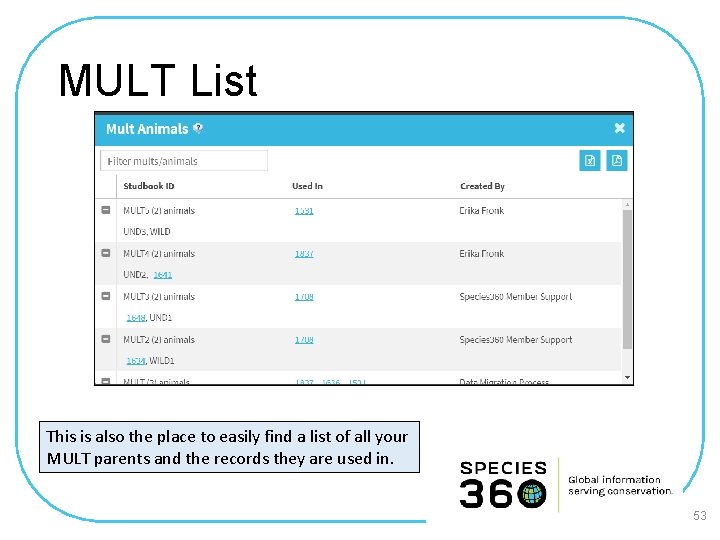The width and height of the screenshot is (720, 540).
Task: Collapse the MULT3 (2) animals row
Action: point(106,296)
